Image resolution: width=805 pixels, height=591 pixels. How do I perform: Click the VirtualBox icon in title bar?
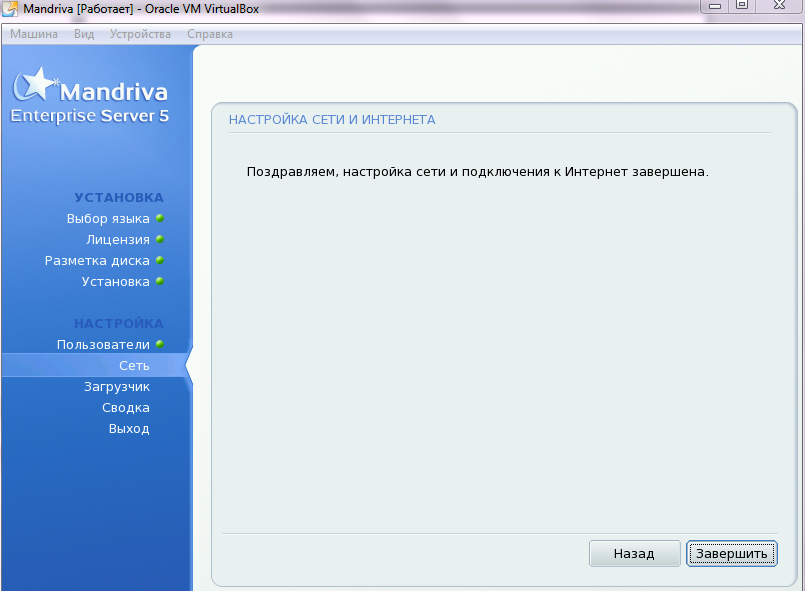click(10, 9)
